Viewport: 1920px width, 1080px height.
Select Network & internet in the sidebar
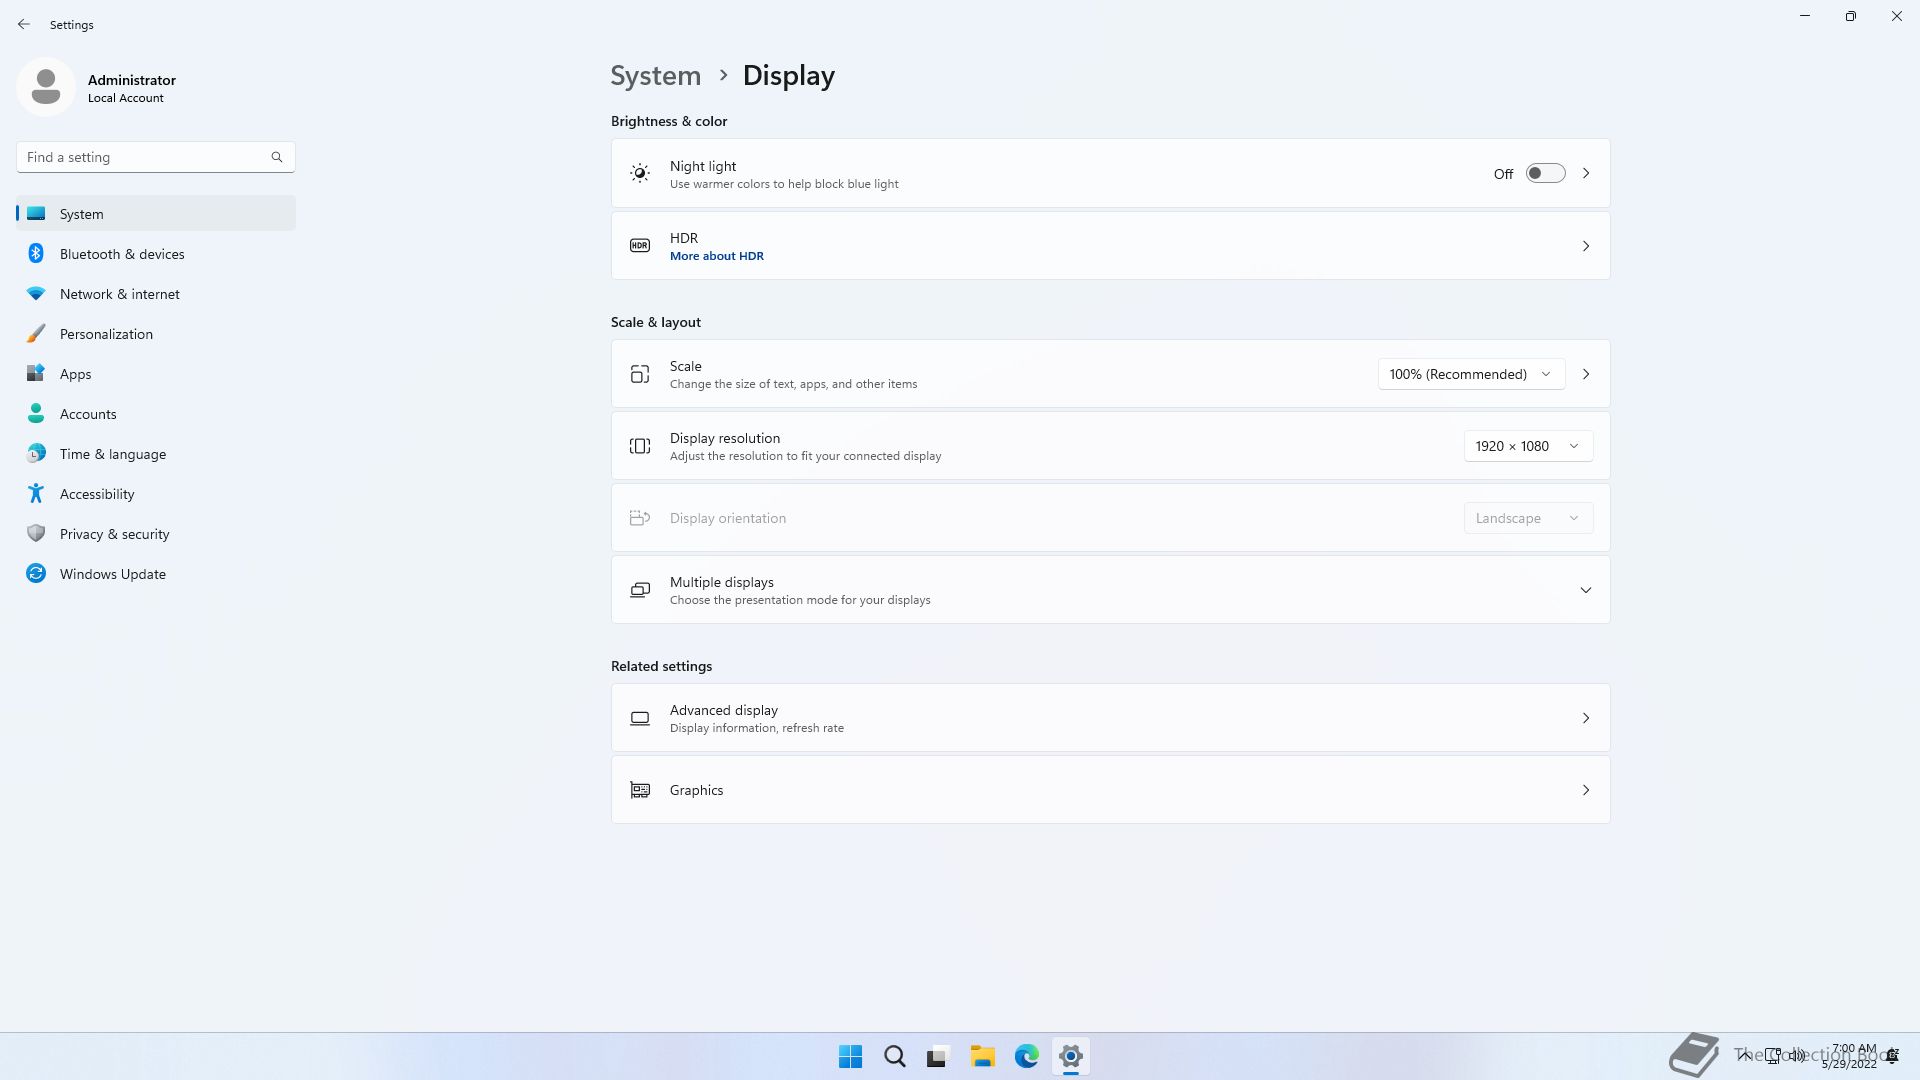(120, 294)
